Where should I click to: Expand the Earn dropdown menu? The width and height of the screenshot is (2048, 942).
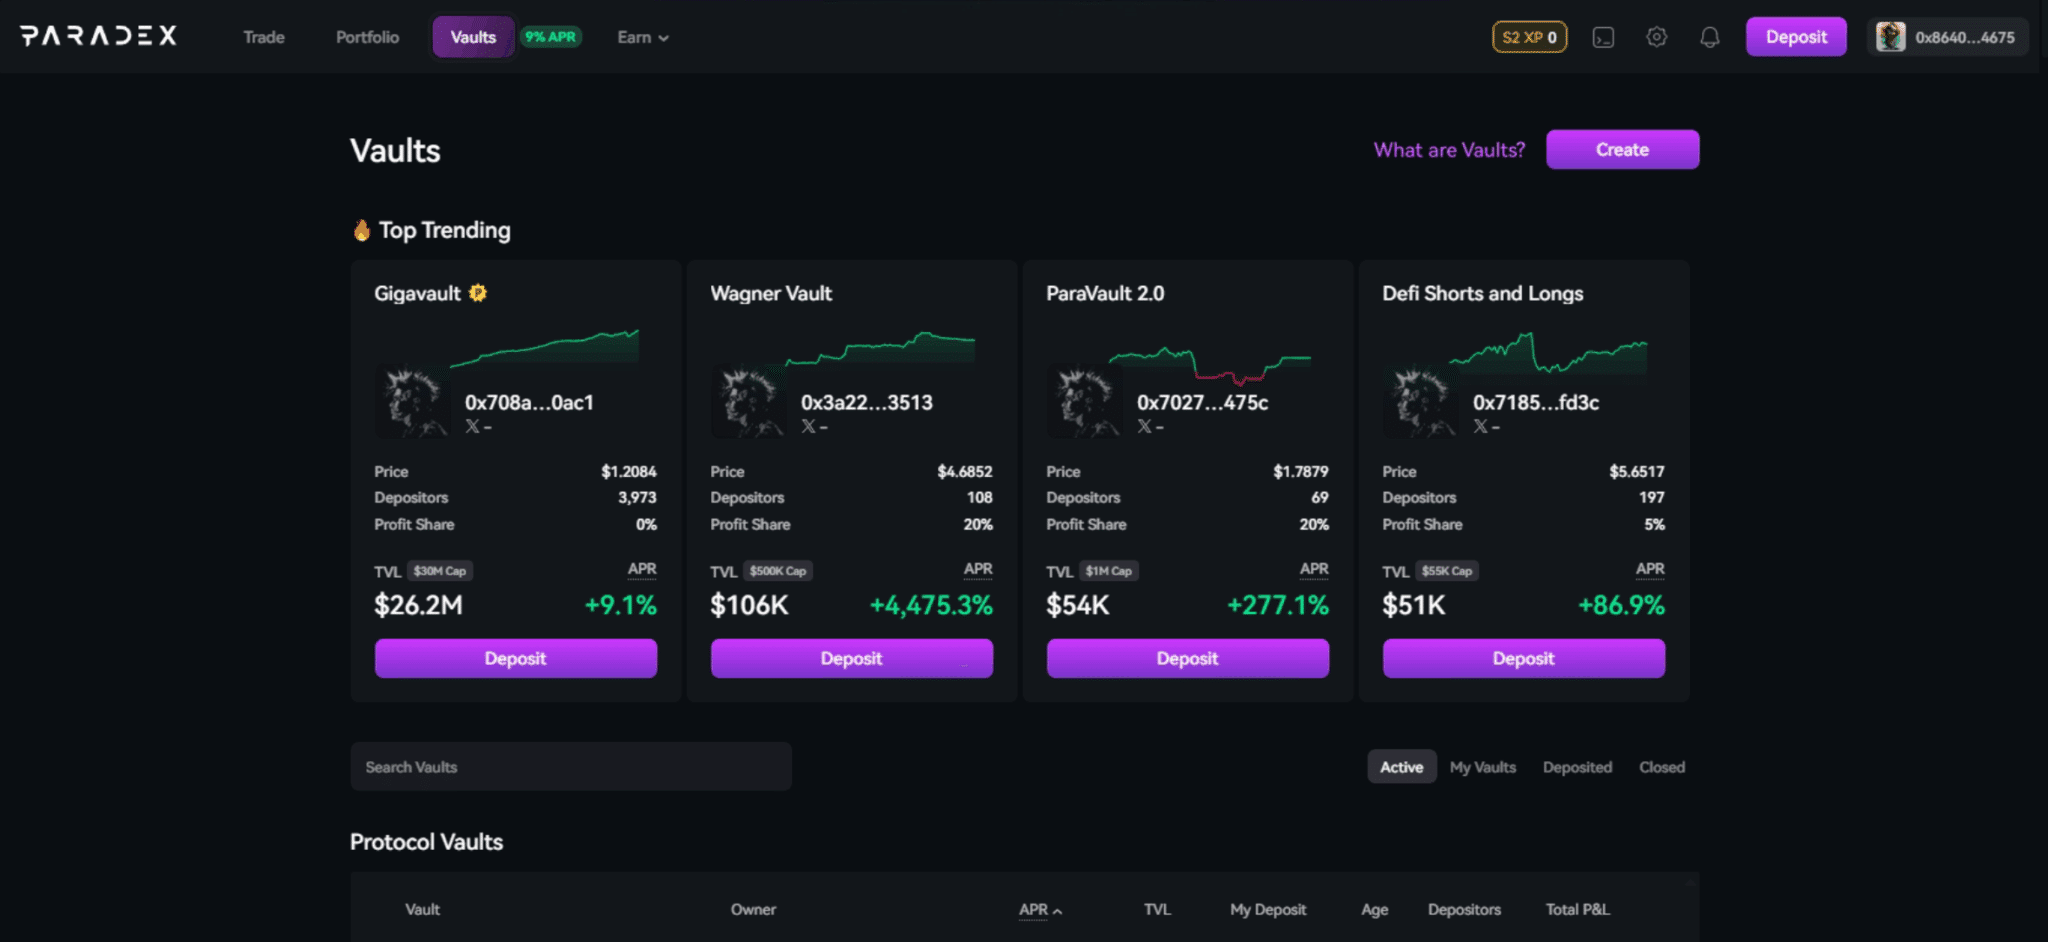[x=642, y=37]
